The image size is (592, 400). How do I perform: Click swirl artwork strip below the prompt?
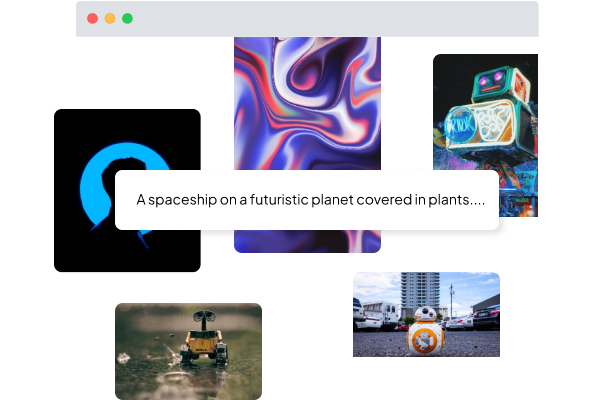pyautogui.click(x=307, y=241)
